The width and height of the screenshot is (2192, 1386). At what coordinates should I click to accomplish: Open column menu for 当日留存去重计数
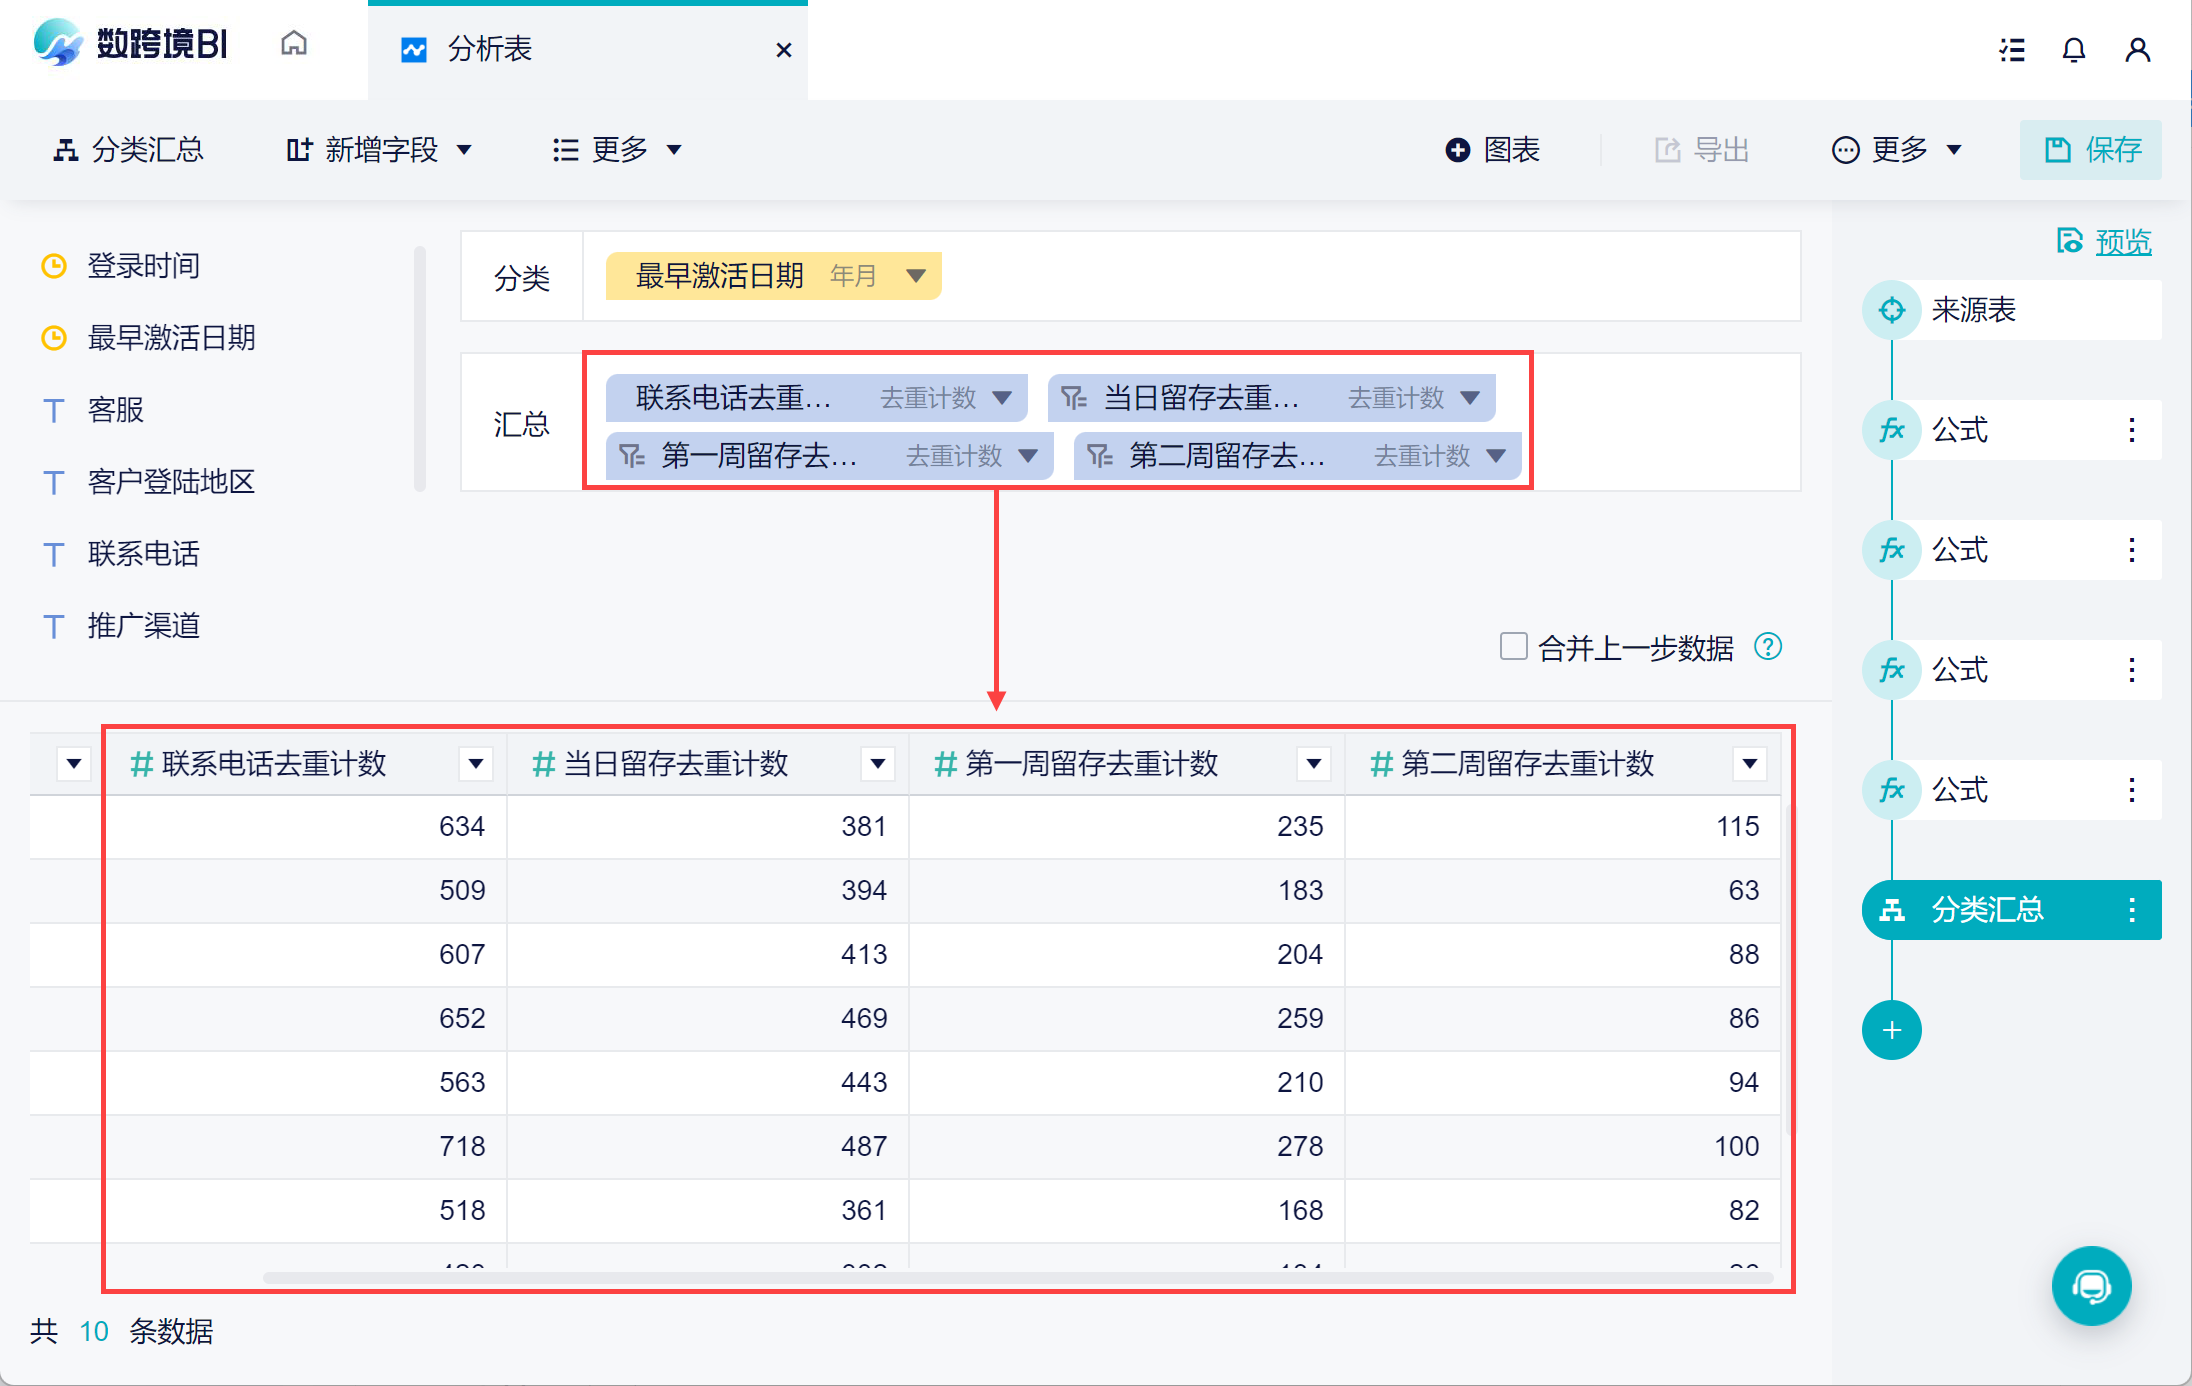click(x=877, y=764)
